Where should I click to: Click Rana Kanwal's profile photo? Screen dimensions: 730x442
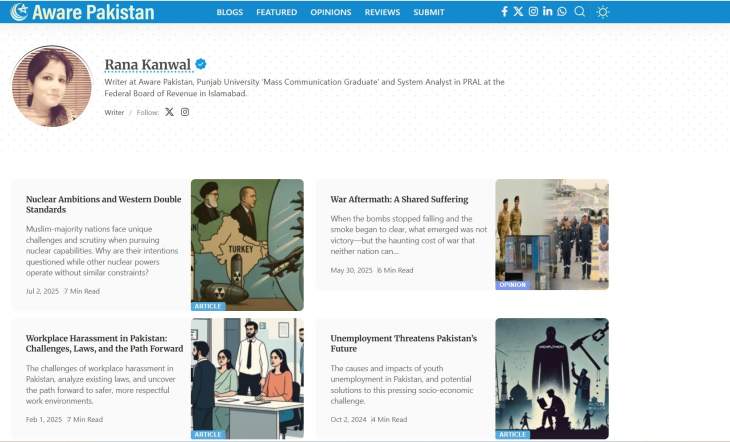[x=52, y=86]
